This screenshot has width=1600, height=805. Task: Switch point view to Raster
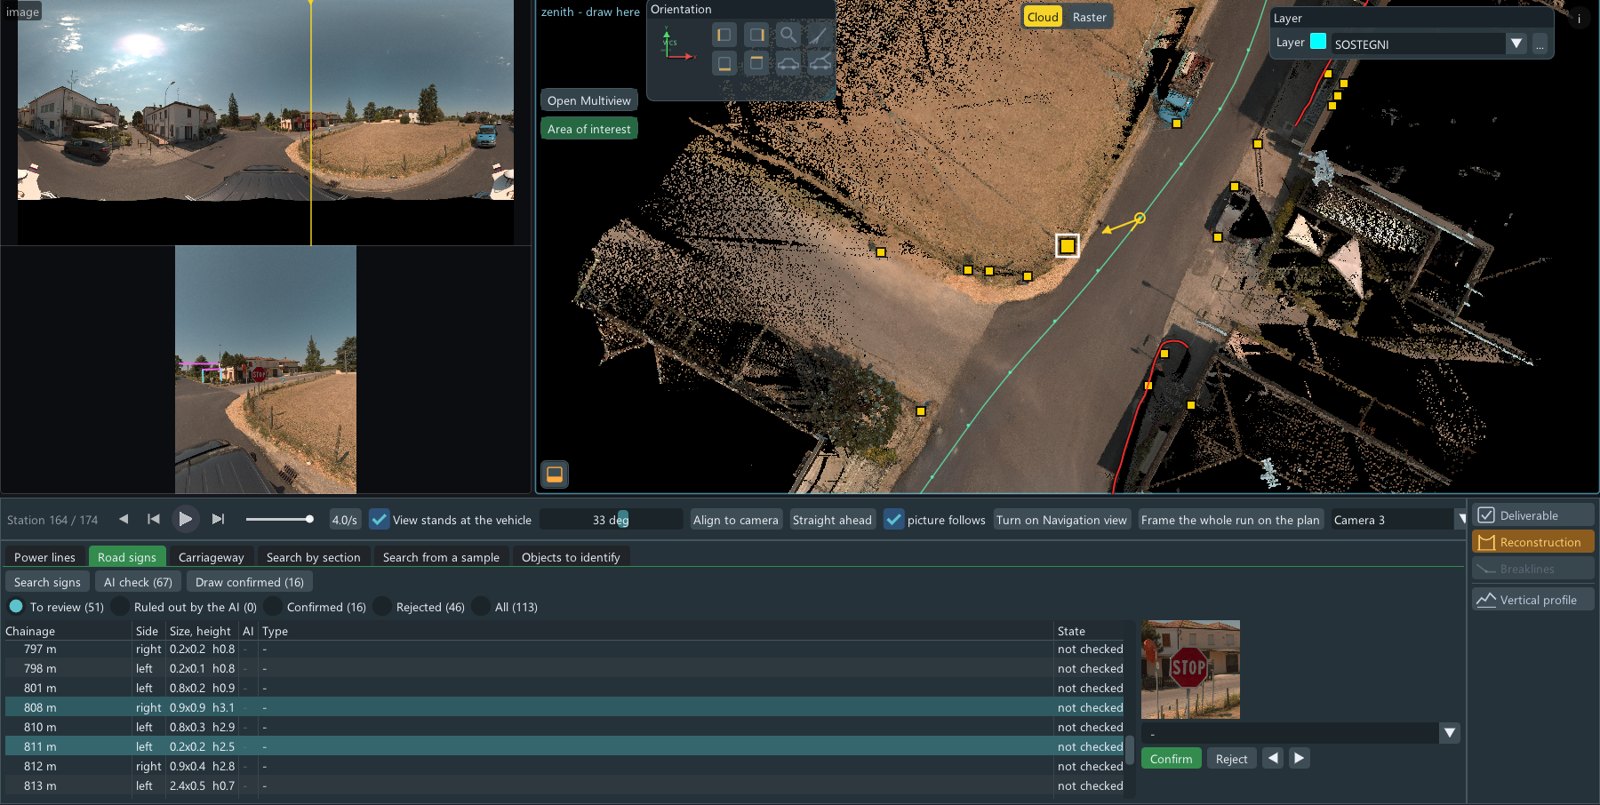pos(1089,17)
